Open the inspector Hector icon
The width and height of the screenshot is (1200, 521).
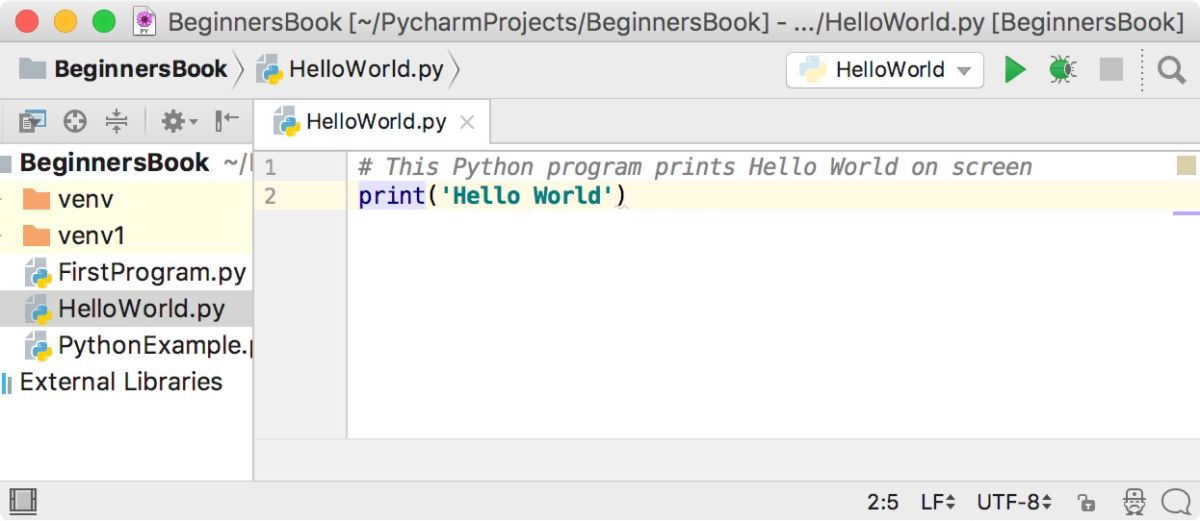(x=1134, y=502)
